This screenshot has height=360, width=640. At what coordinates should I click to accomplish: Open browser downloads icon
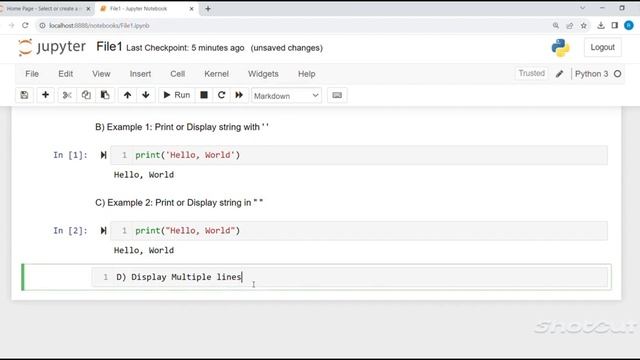click(x=601, y=25)
